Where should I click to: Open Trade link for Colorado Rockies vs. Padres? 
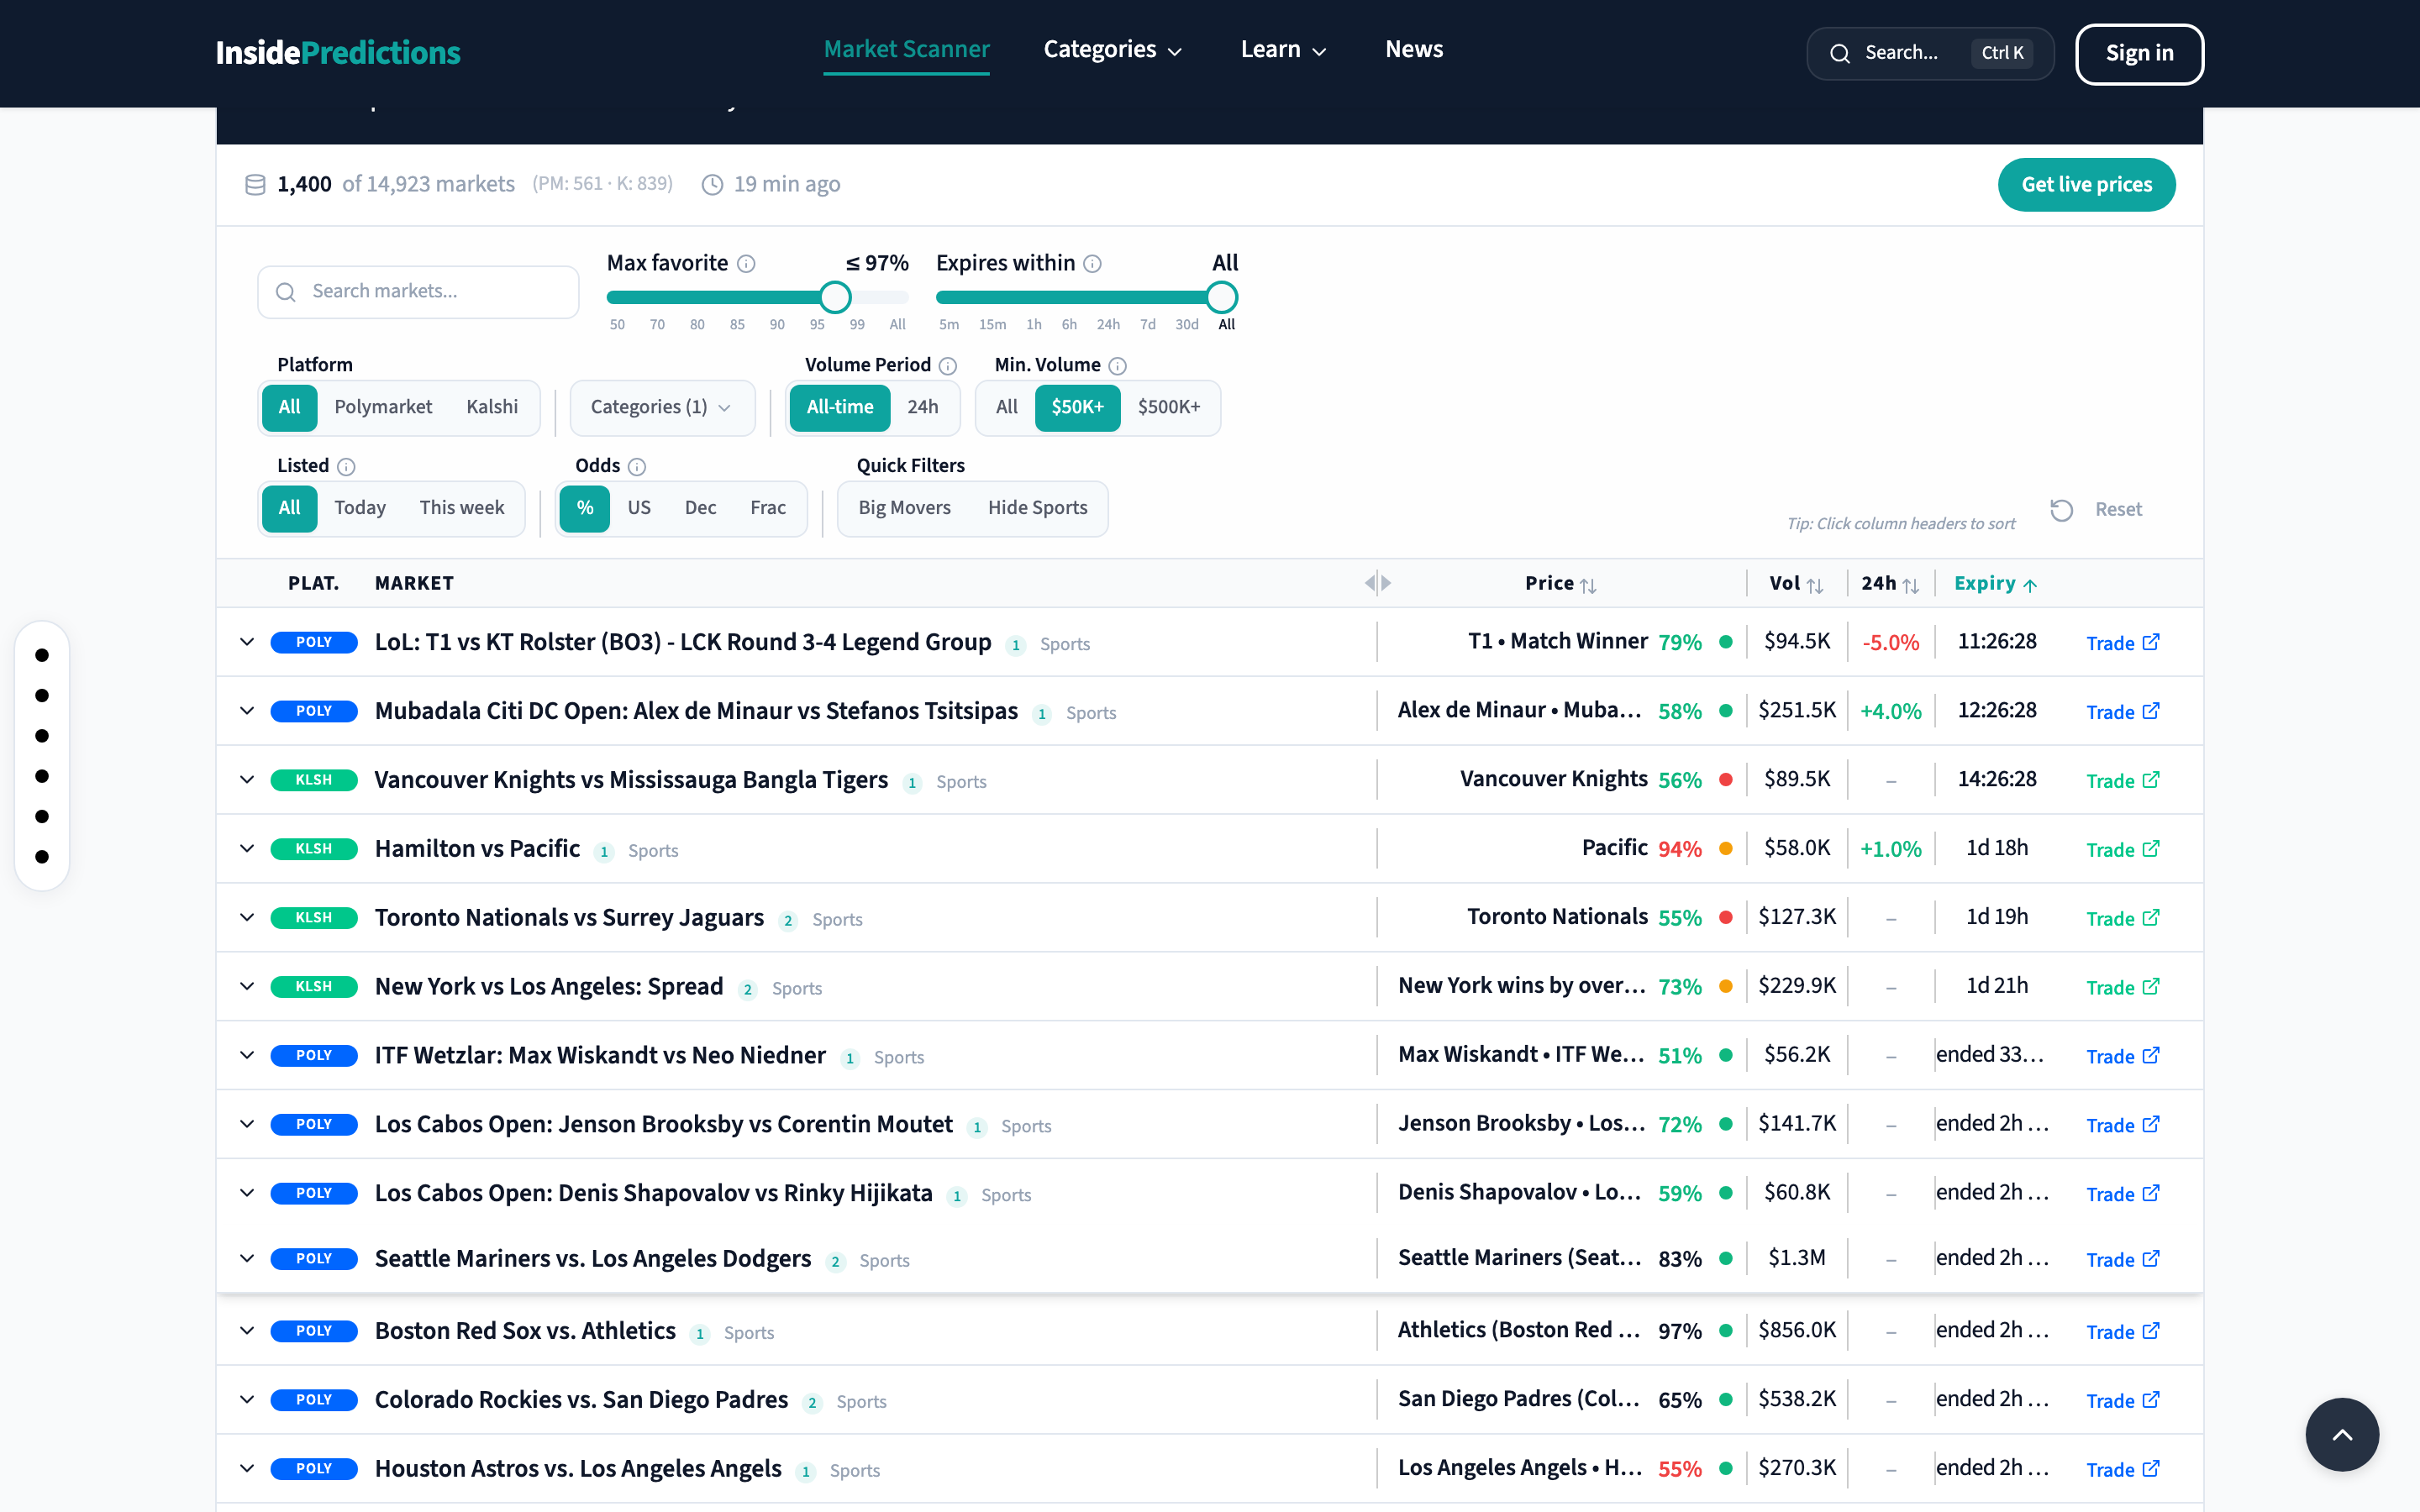pyautogui.click(x=2123, y=1400)
